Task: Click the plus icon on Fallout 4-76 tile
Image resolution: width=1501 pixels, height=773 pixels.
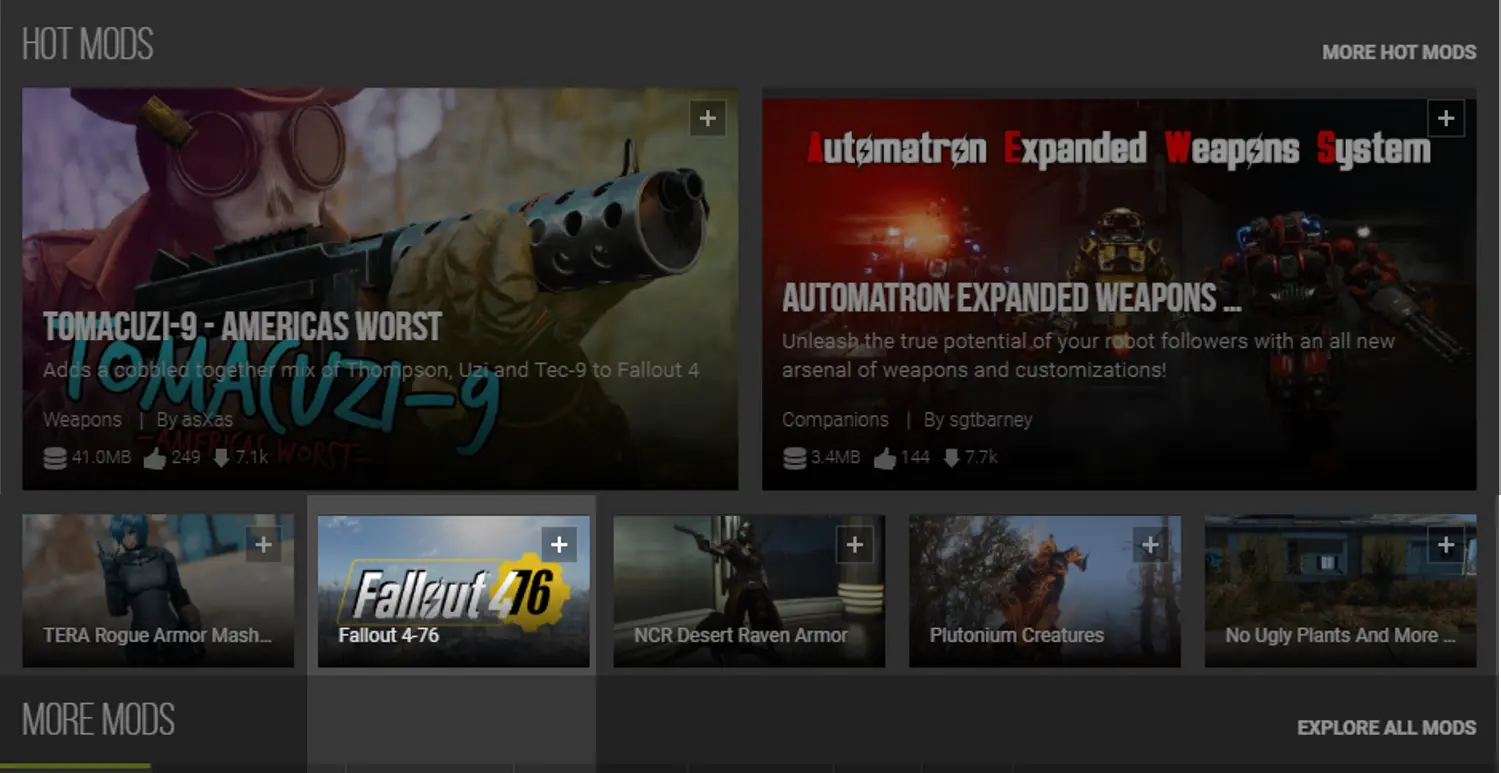Action: 559,545
